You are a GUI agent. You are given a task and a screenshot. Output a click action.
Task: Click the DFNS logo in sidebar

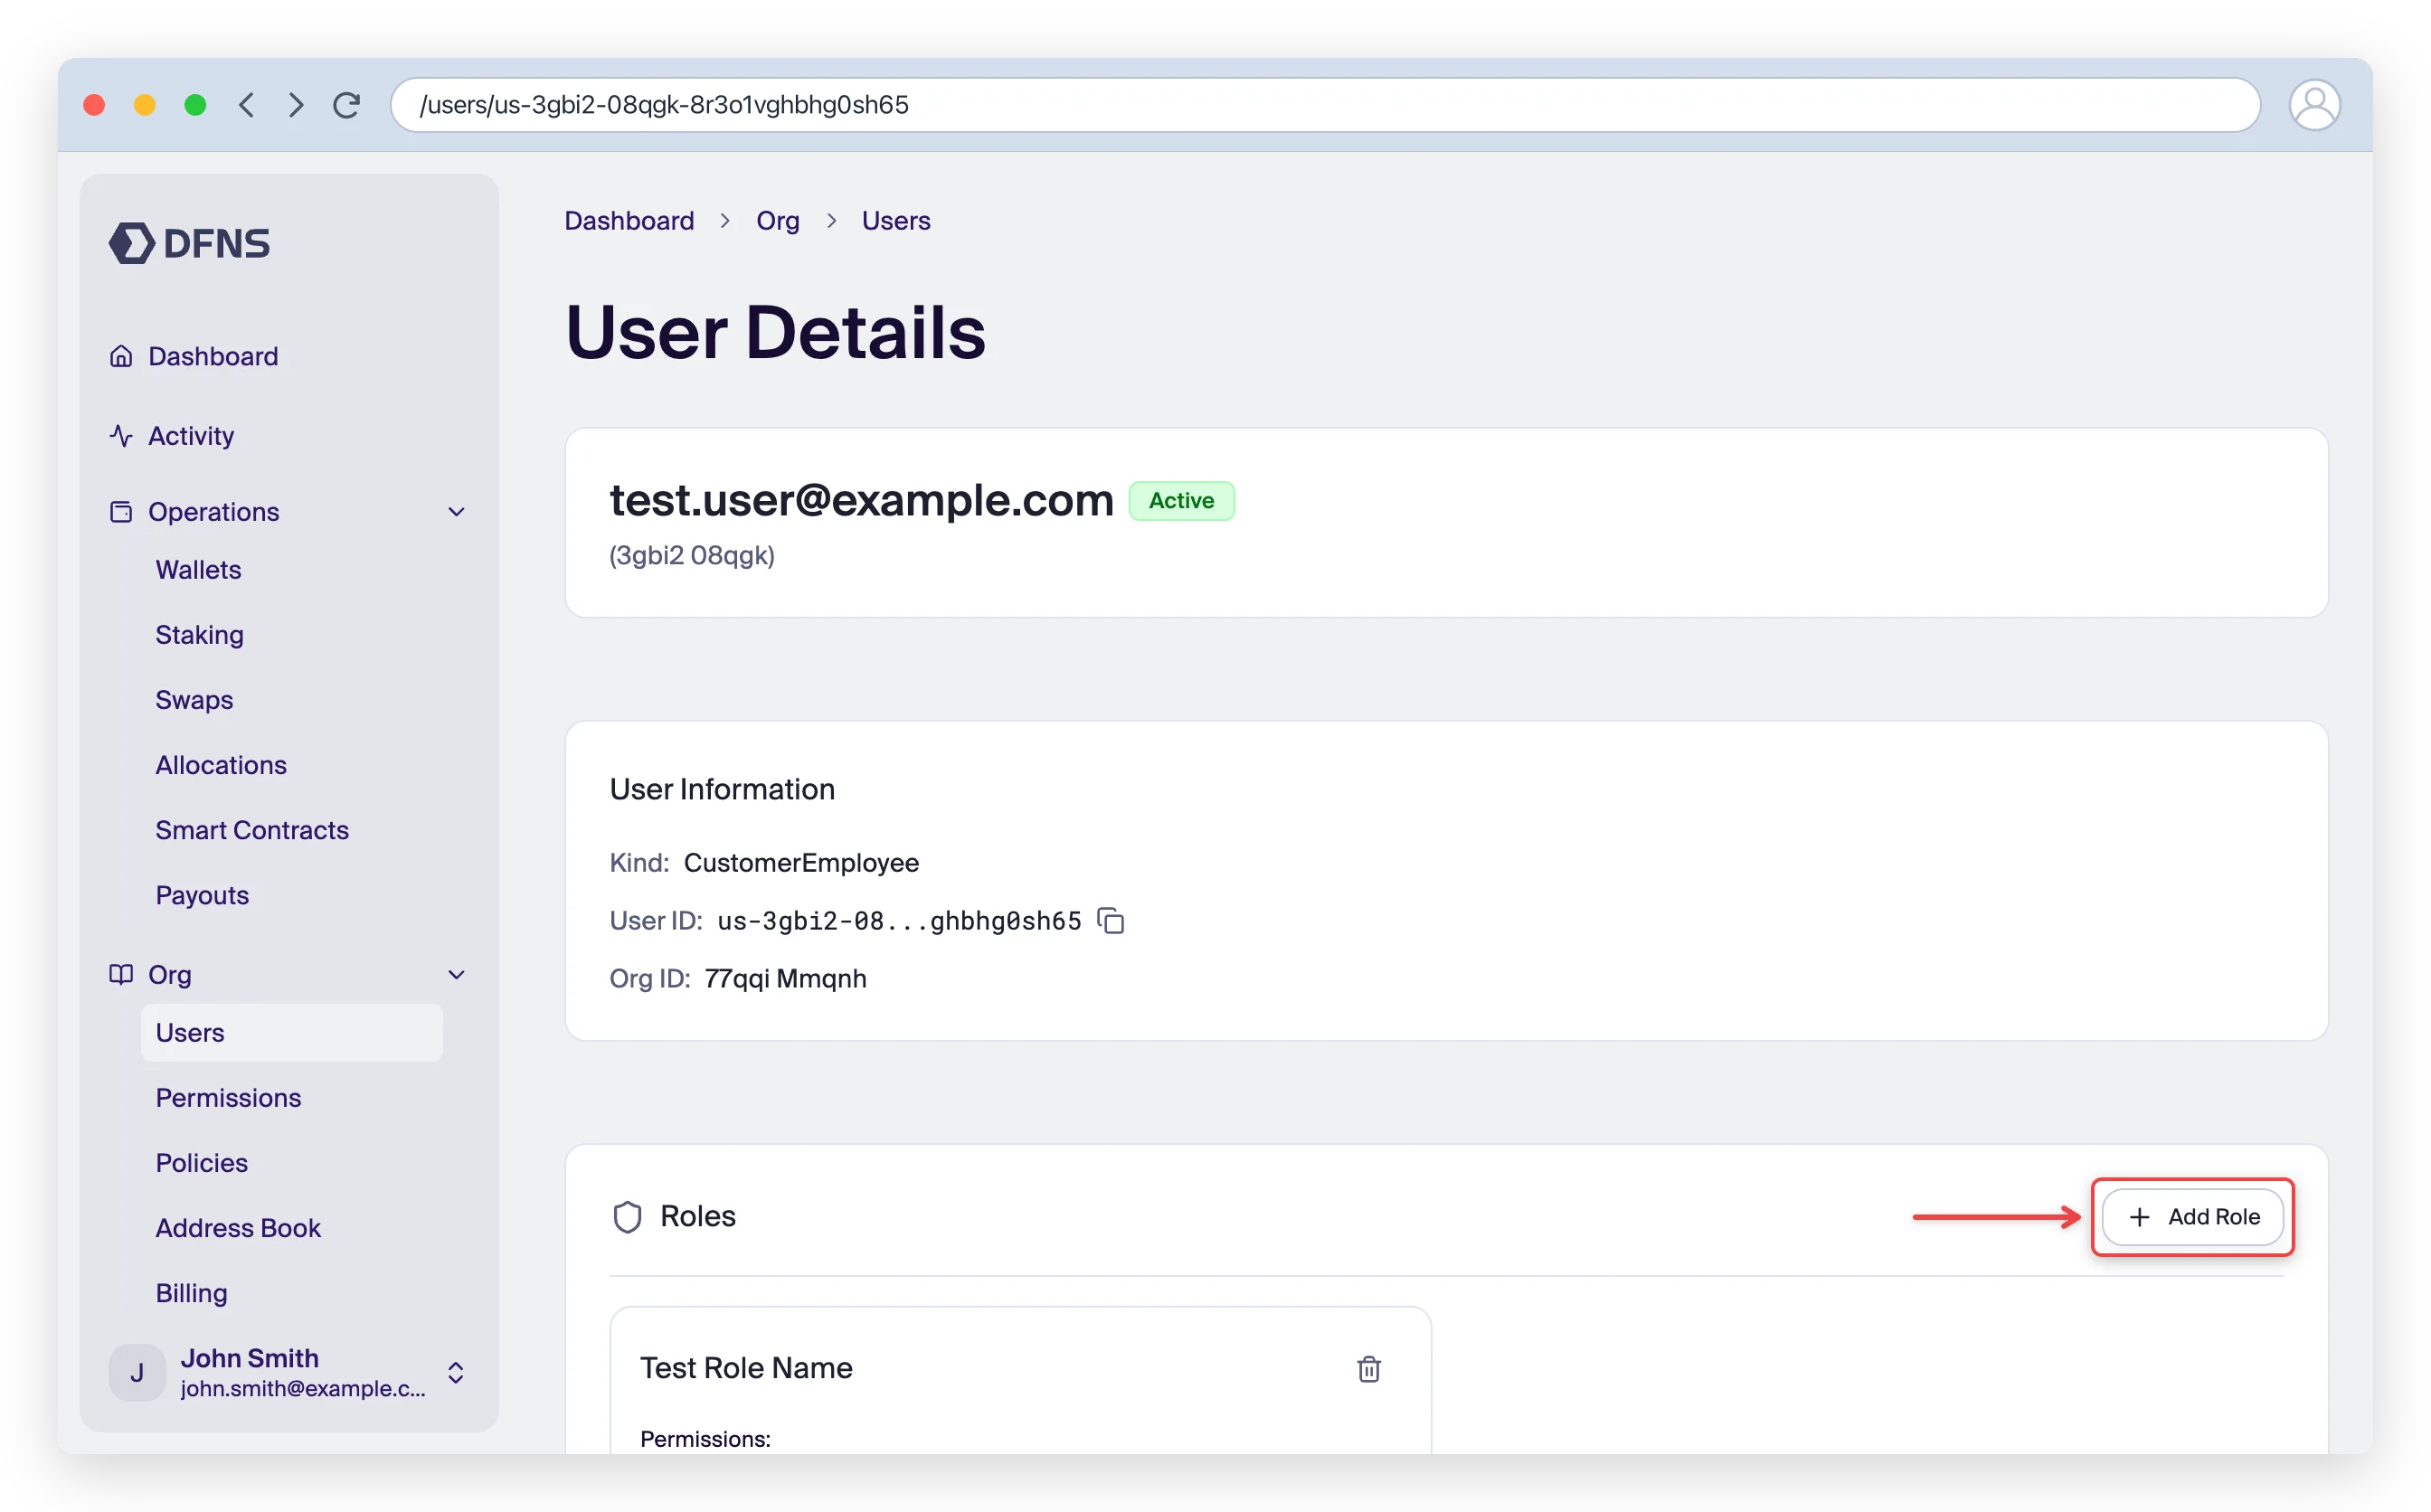coord(189,243)
